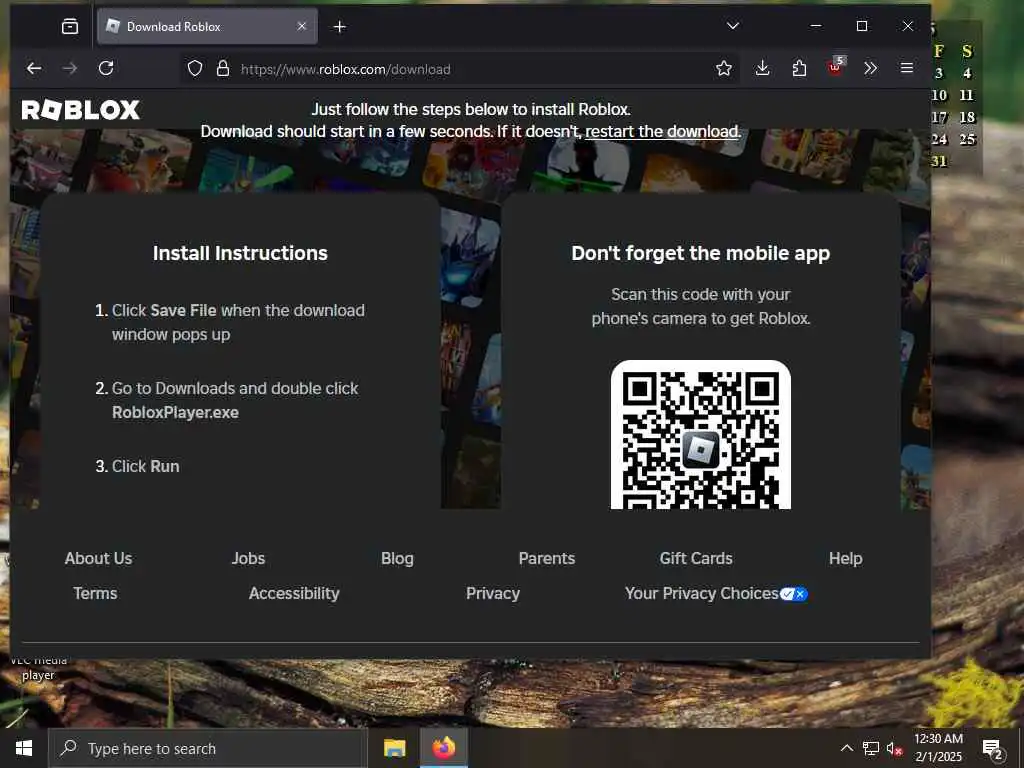This screenshot has width=1024, height=768.
Task: Reload the current page
Action: coord(106,69)
